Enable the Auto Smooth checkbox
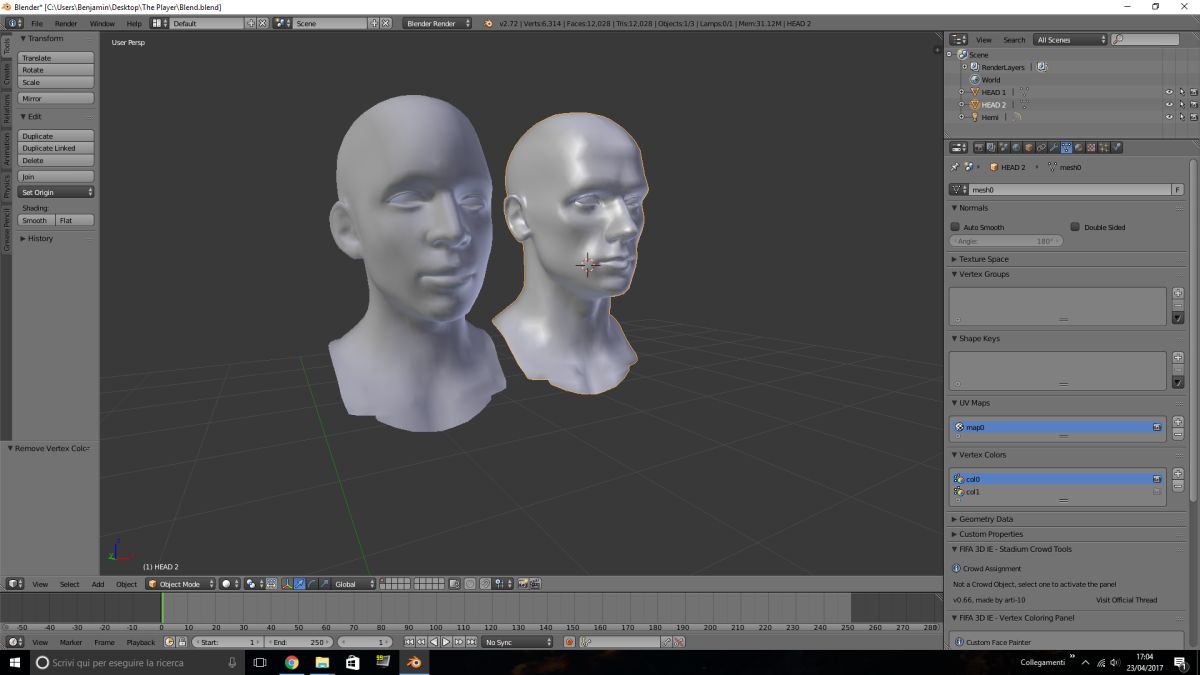1200x675 pixels. pyautogui.click(x=955, y=227)
